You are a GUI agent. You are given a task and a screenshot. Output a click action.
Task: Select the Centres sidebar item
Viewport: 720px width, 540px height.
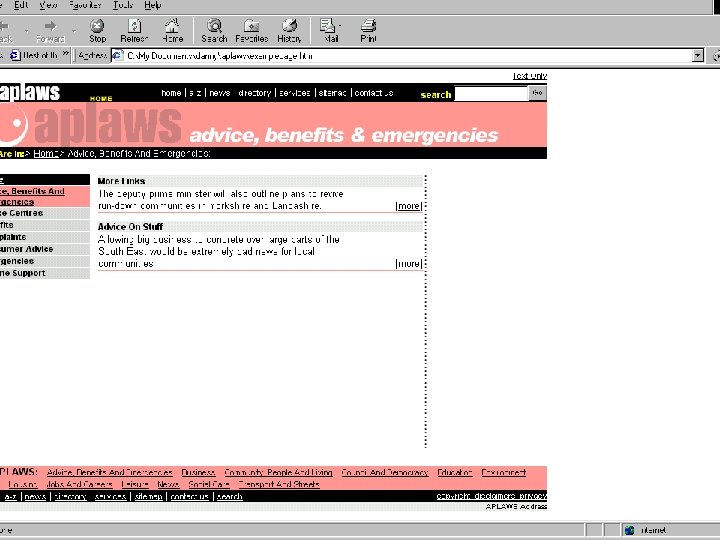(45, 213)
